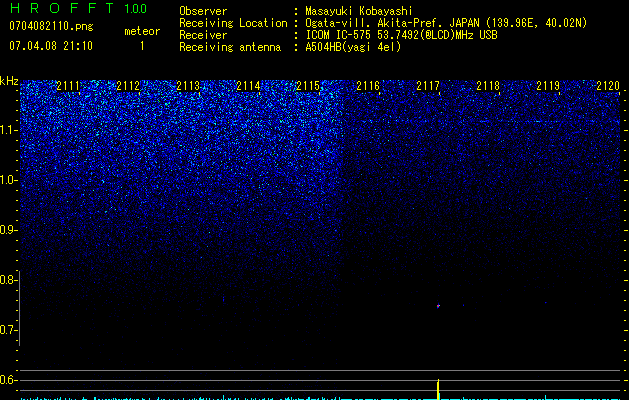Click the meteor count label

142,31
